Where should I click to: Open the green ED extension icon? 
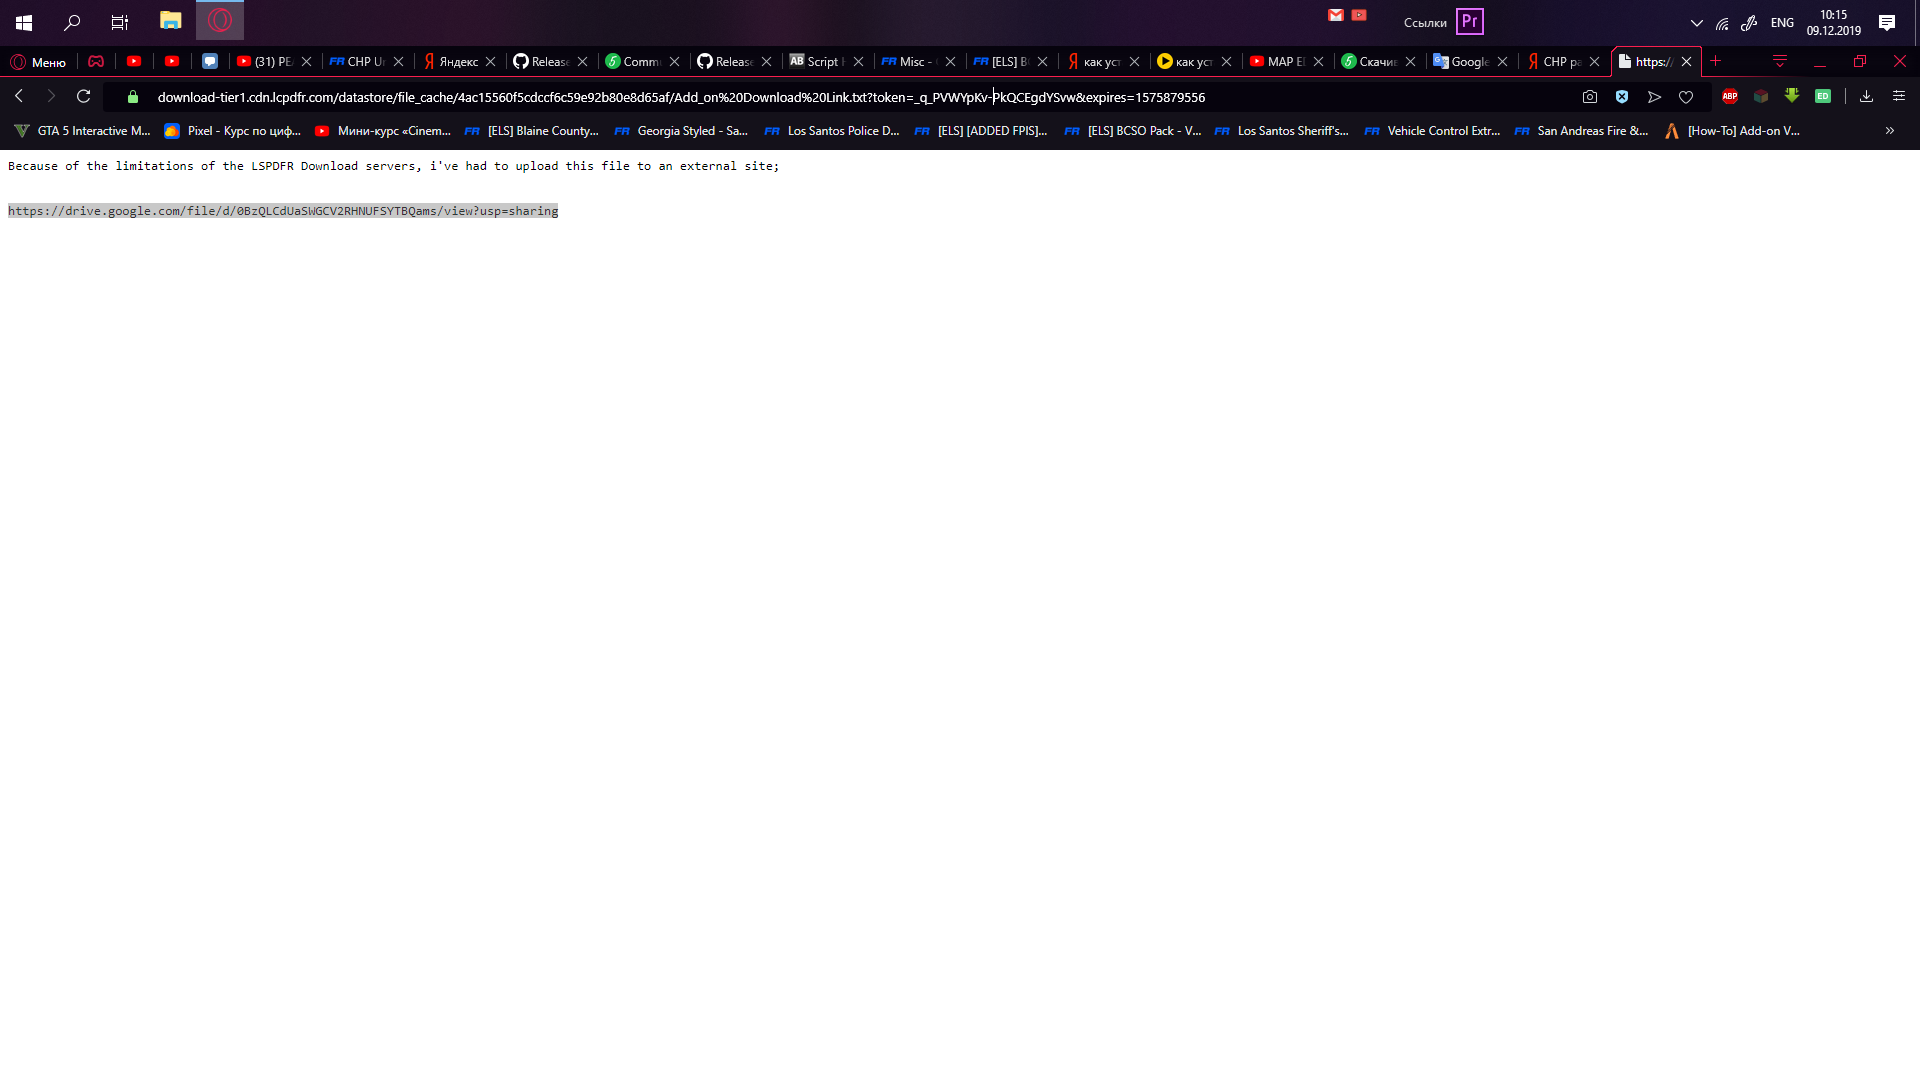[1823, 97]
